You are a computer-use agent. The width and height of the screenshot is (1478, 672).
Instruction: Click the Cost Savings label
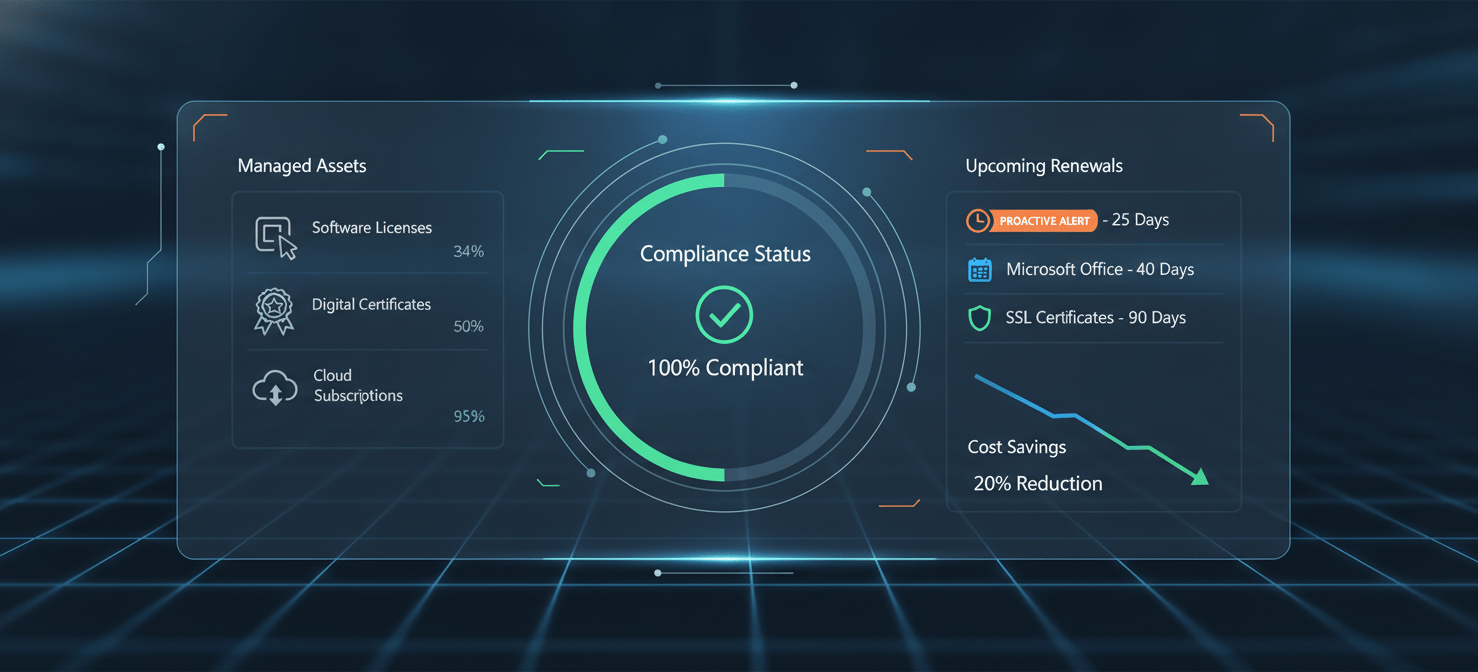click(x=1017, y=447)
